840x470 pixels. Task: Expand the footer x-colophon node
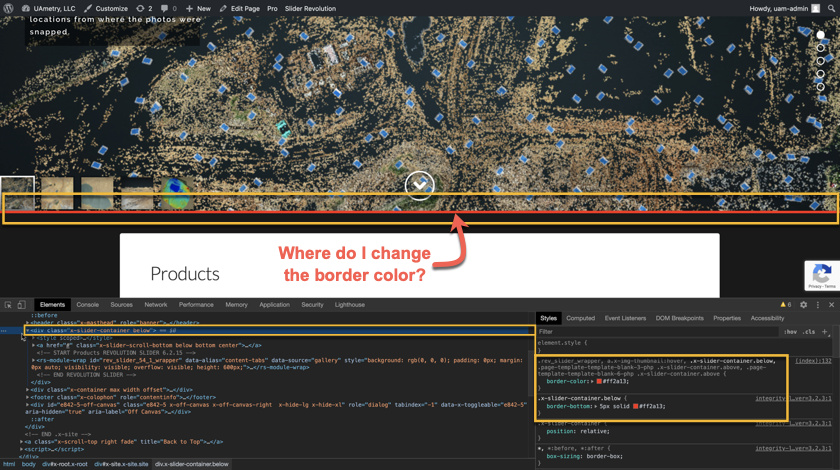[x=27, y=397]
